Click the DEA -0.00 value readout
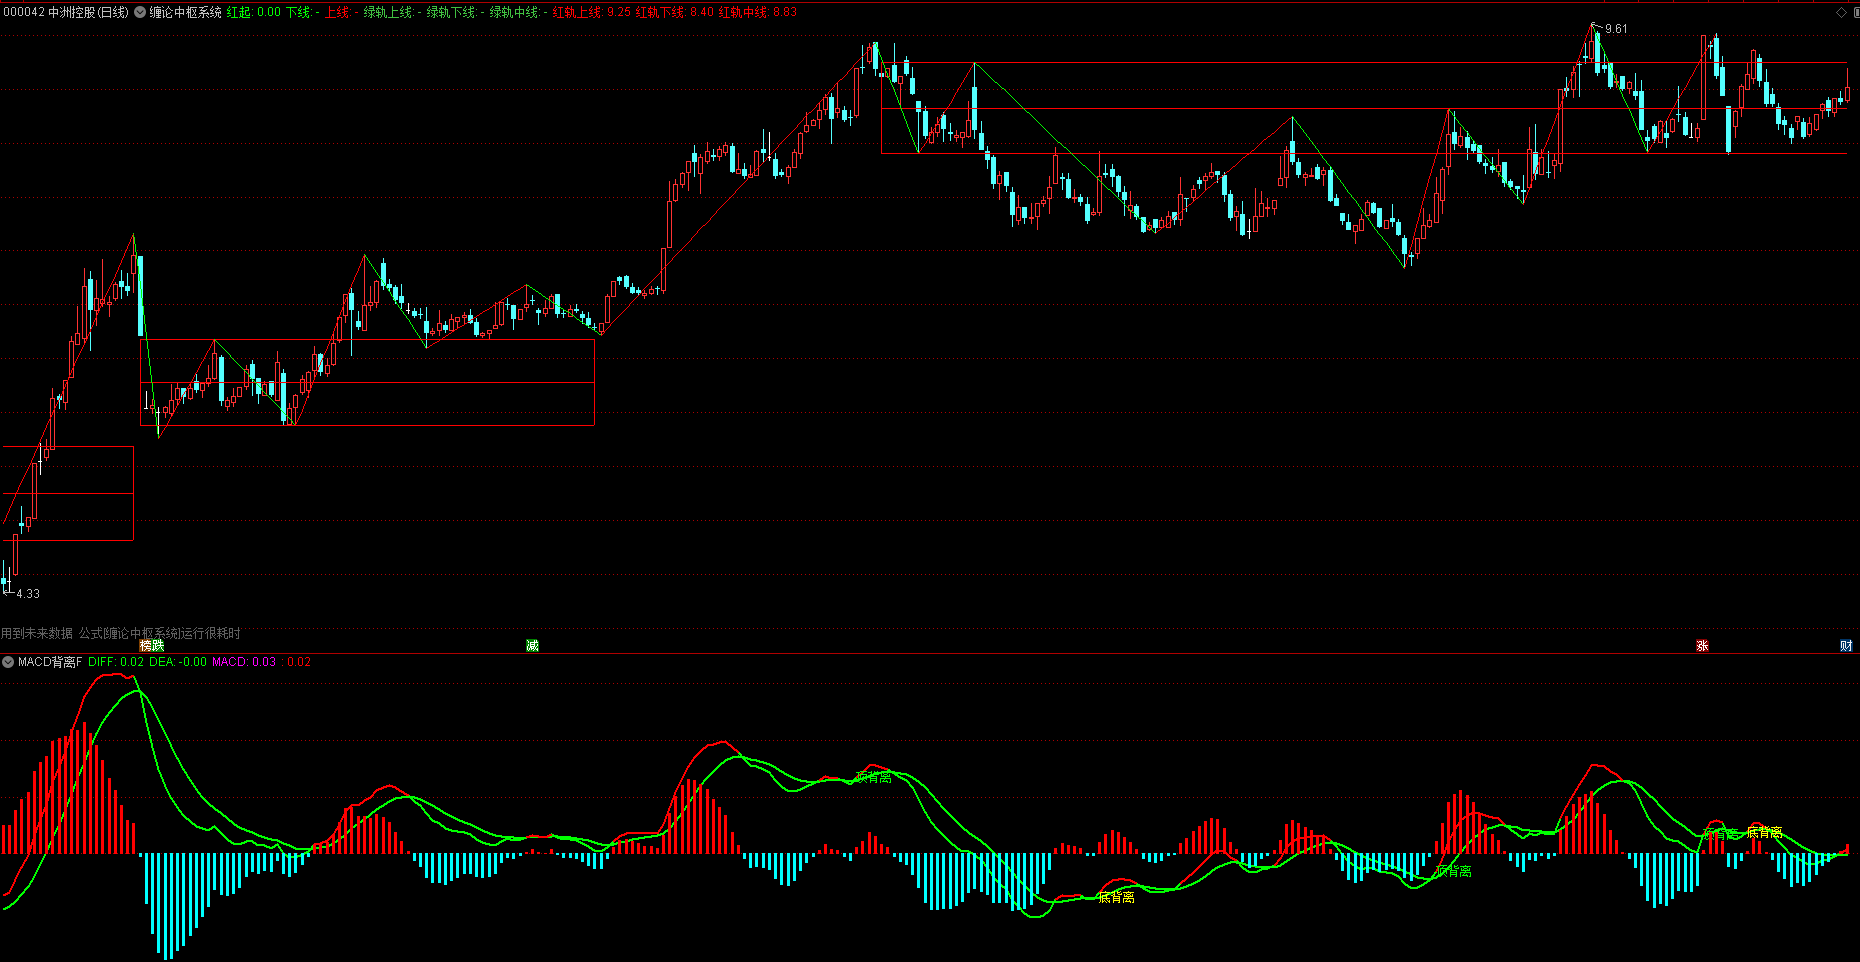This screenshot has height=962, width=1860. [x=178, y=662]
